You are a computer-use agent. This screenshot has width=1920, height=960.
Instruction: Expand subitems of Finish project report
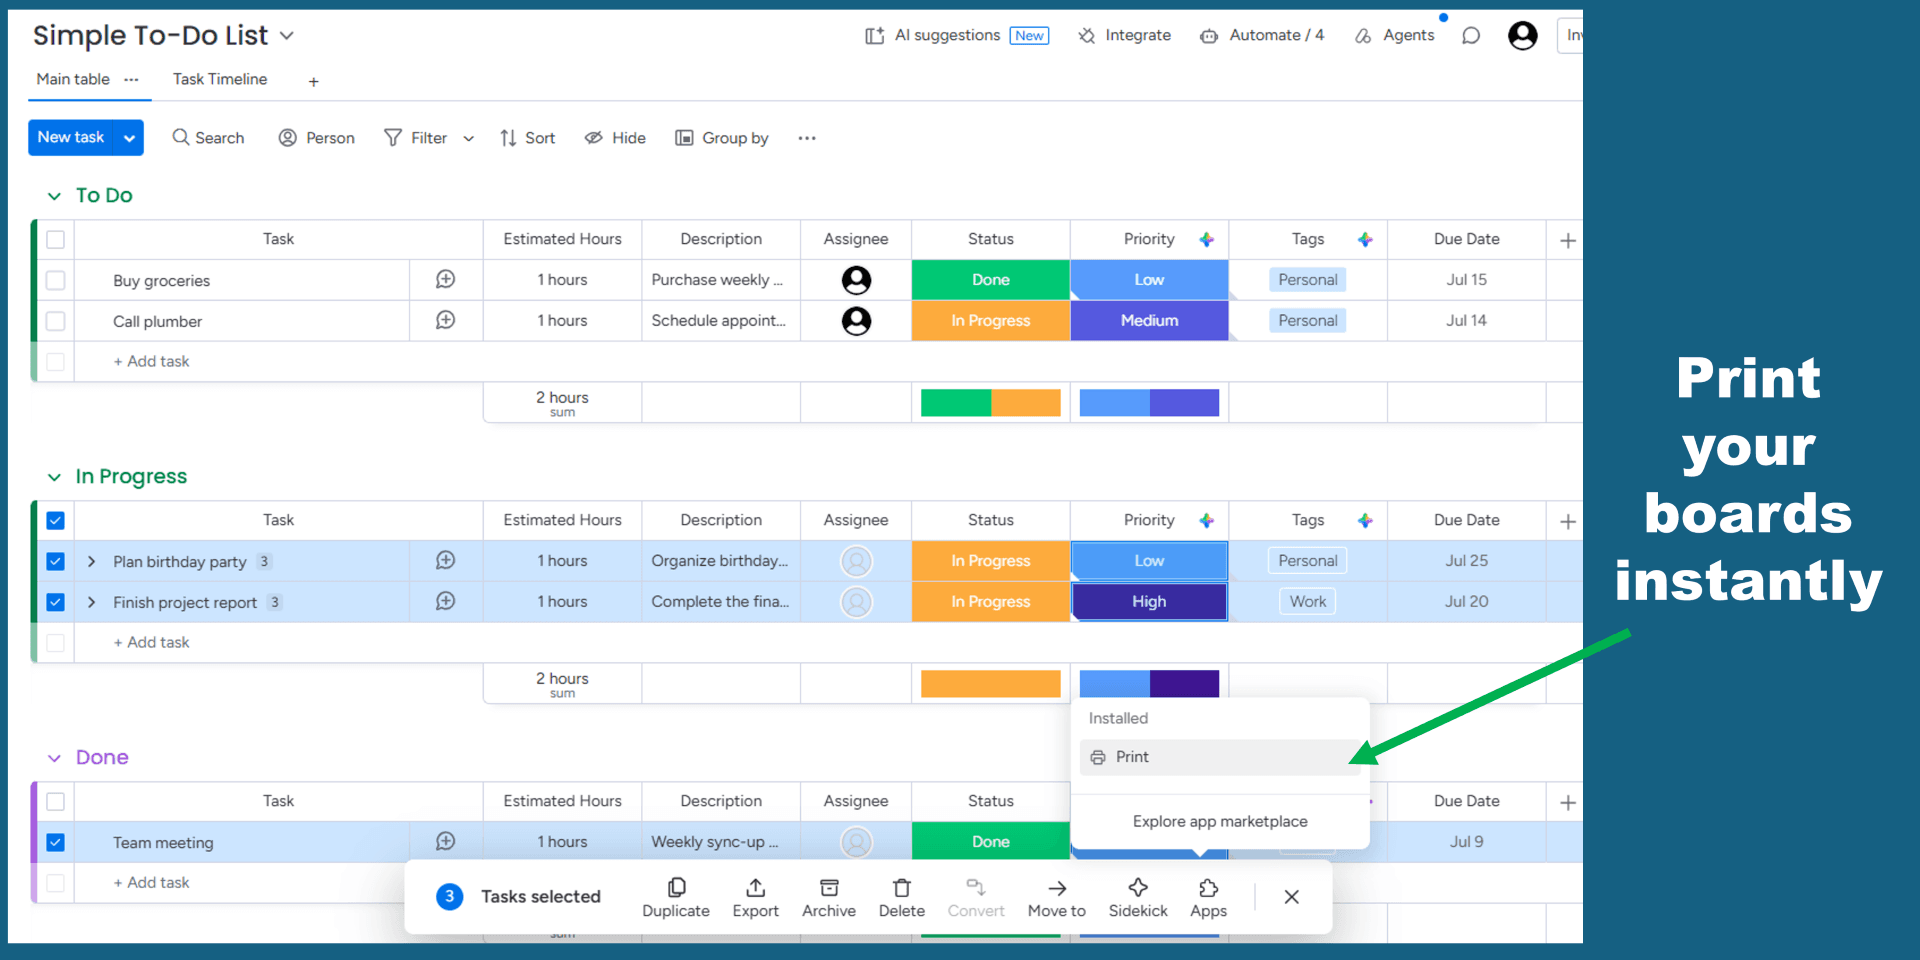click(x=91, y=602)
